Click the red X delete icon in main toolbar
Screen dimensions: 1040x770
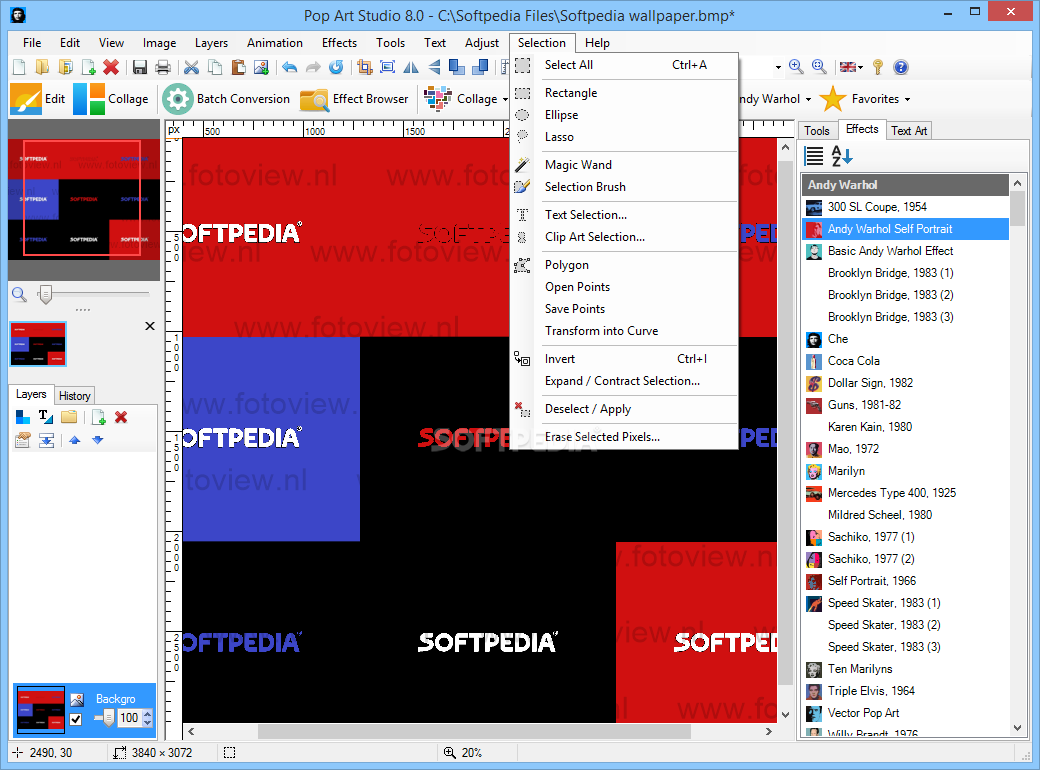[111, 67]
